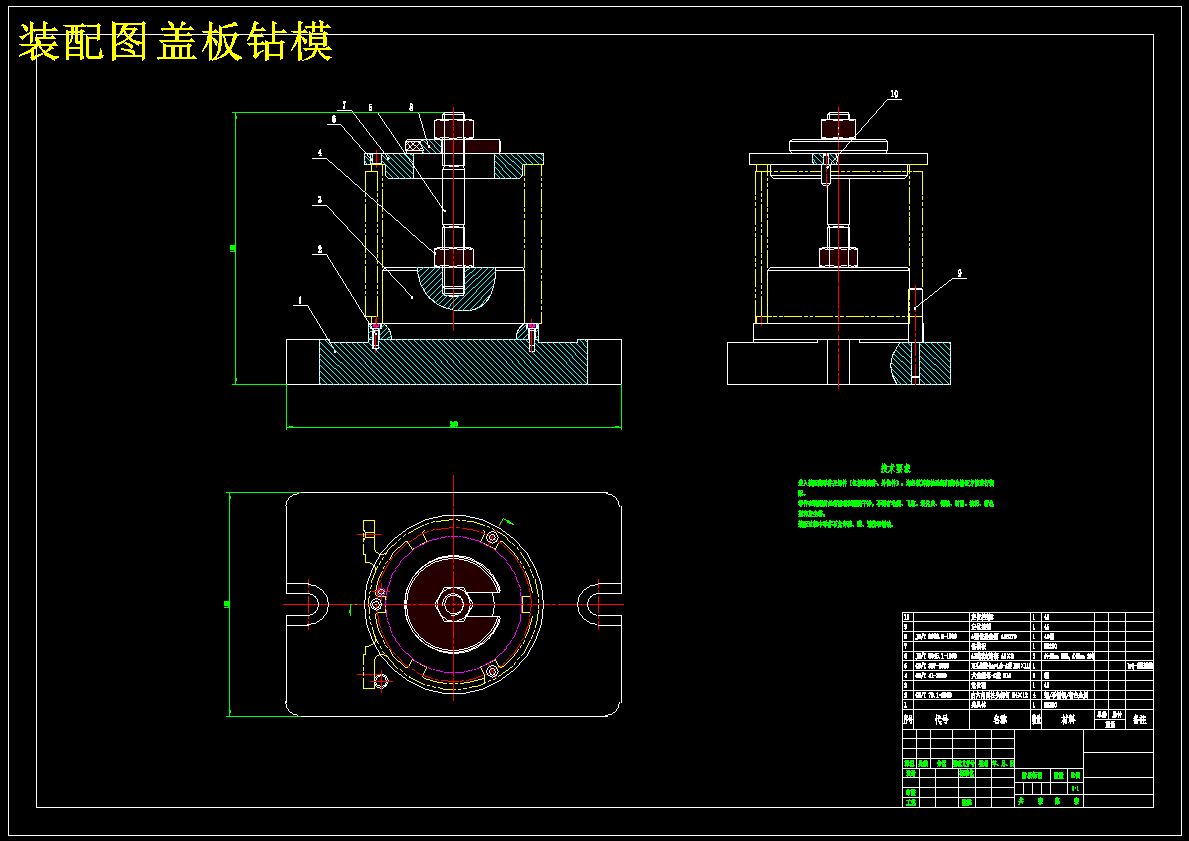Select part balloon number 4
This screenshot has width=1189, height=841.
point(320,152)
